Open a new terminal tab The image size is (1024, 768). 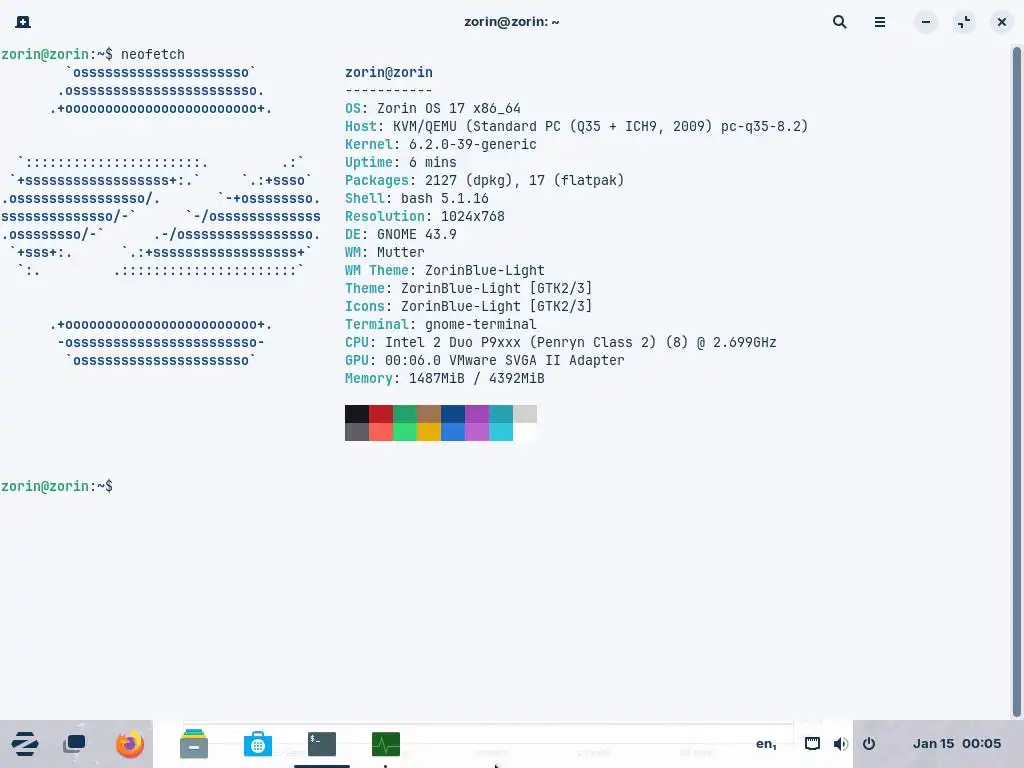click(23, 22)
